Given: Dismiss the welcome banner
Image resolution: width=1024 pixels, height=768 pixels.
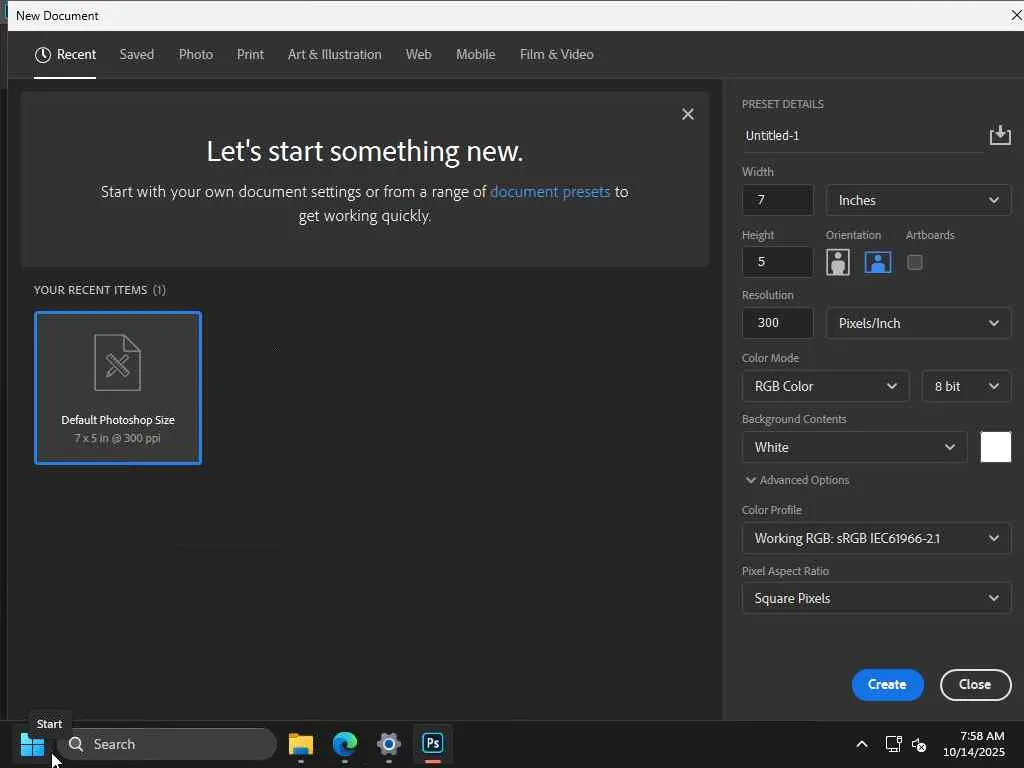Looking at the screenshot, I should (688, 114).
